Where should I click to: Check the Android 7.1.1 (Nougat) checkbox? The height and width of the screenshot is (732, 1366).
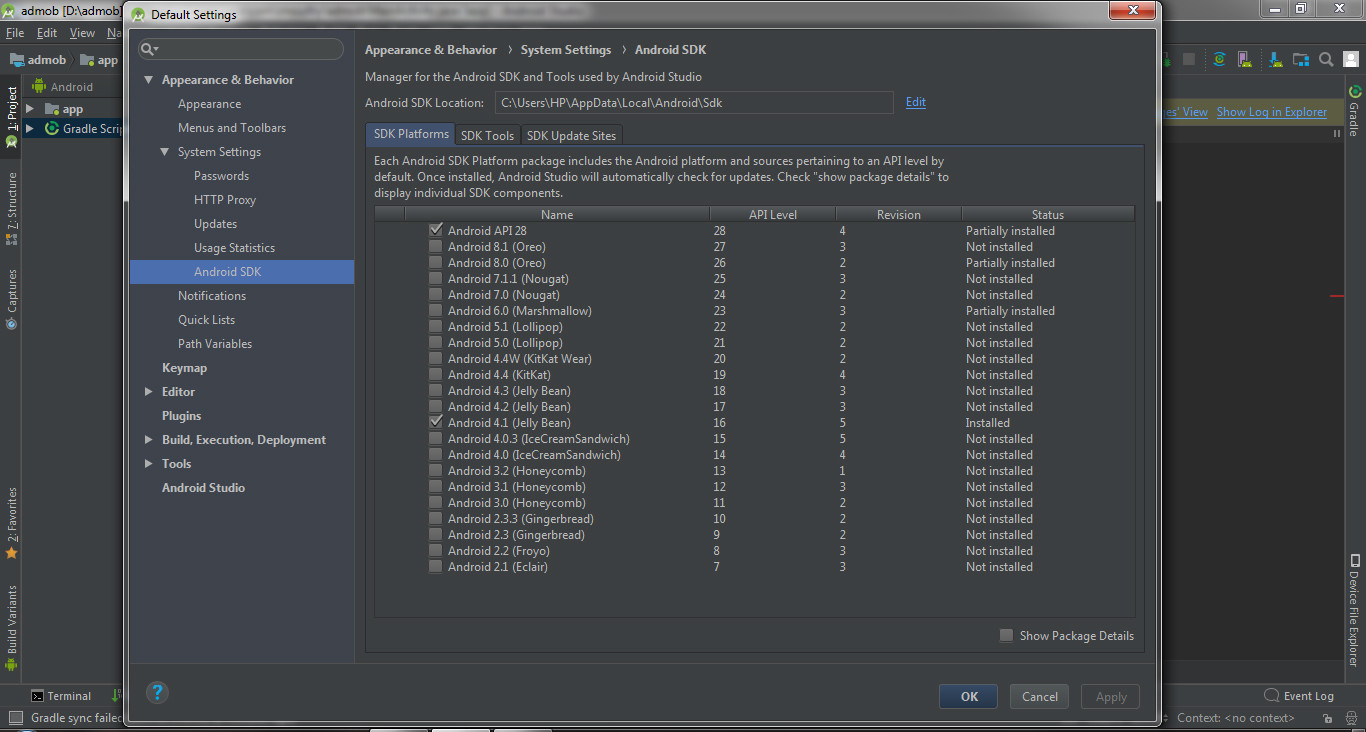pyautogui.click(x=435, y=278)
